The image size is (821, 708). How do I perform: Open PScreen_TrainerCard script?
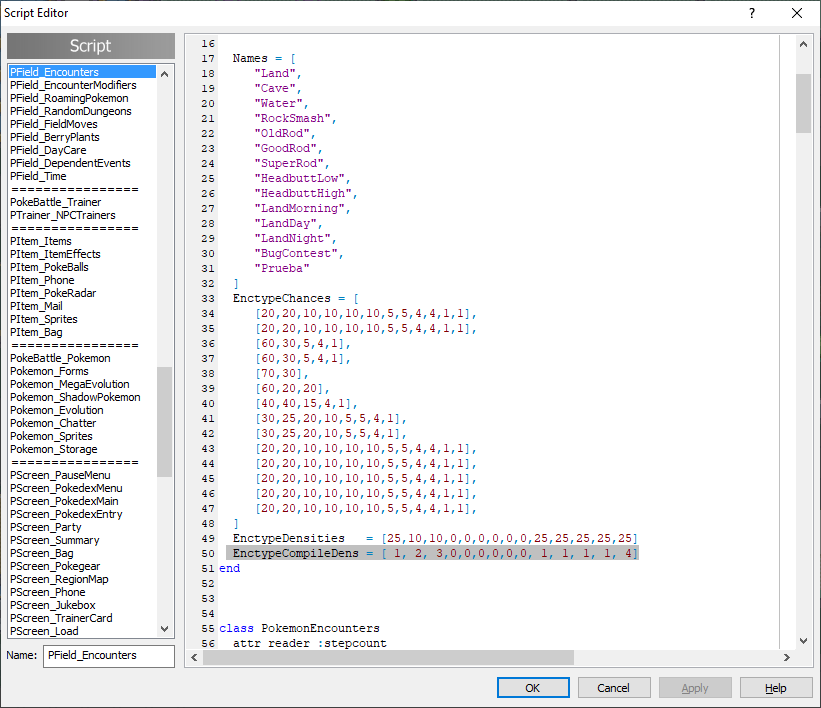click(x=61, y=618)
